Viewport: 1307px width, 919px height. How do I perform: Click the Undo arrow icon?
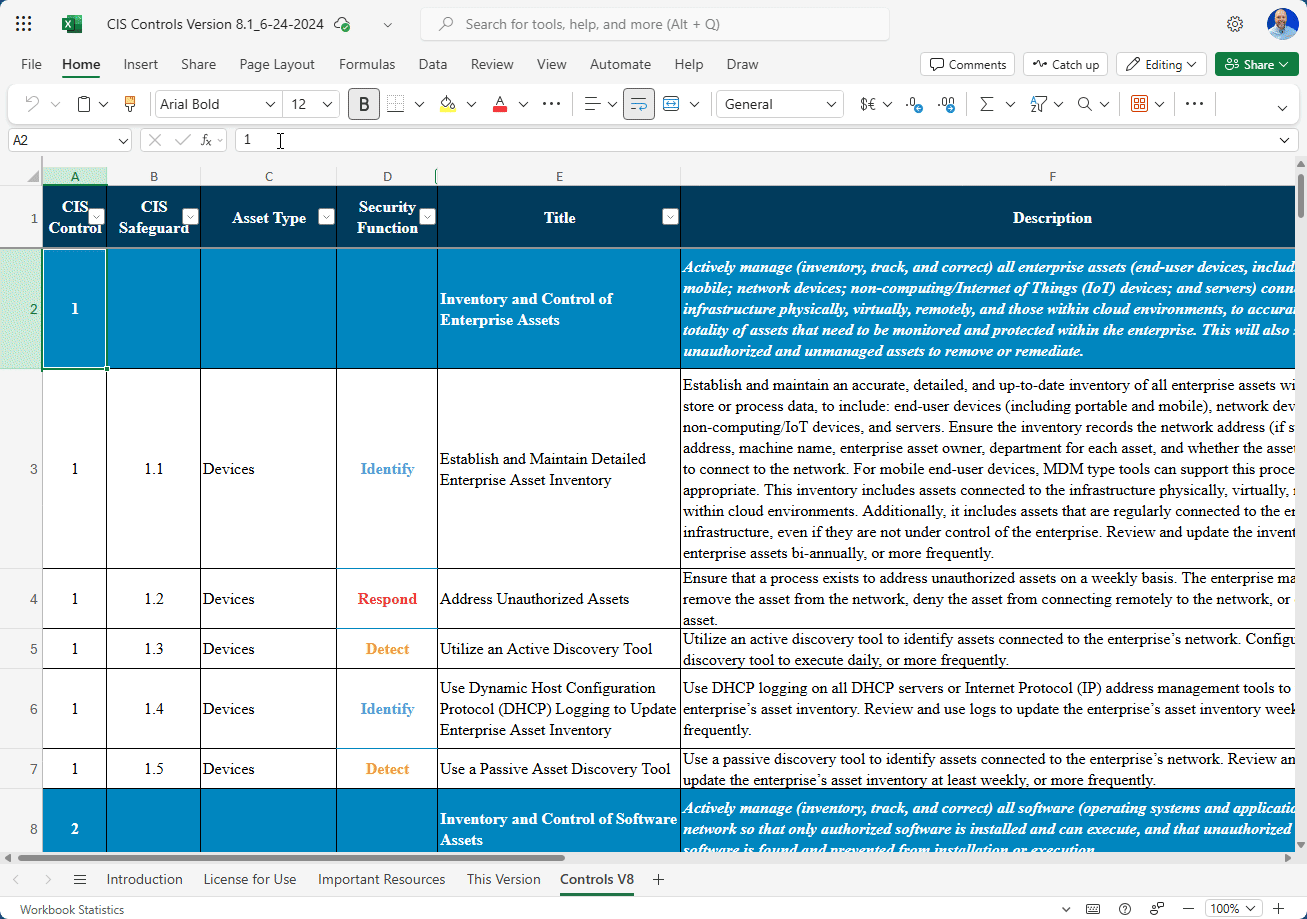coord(32,104)
